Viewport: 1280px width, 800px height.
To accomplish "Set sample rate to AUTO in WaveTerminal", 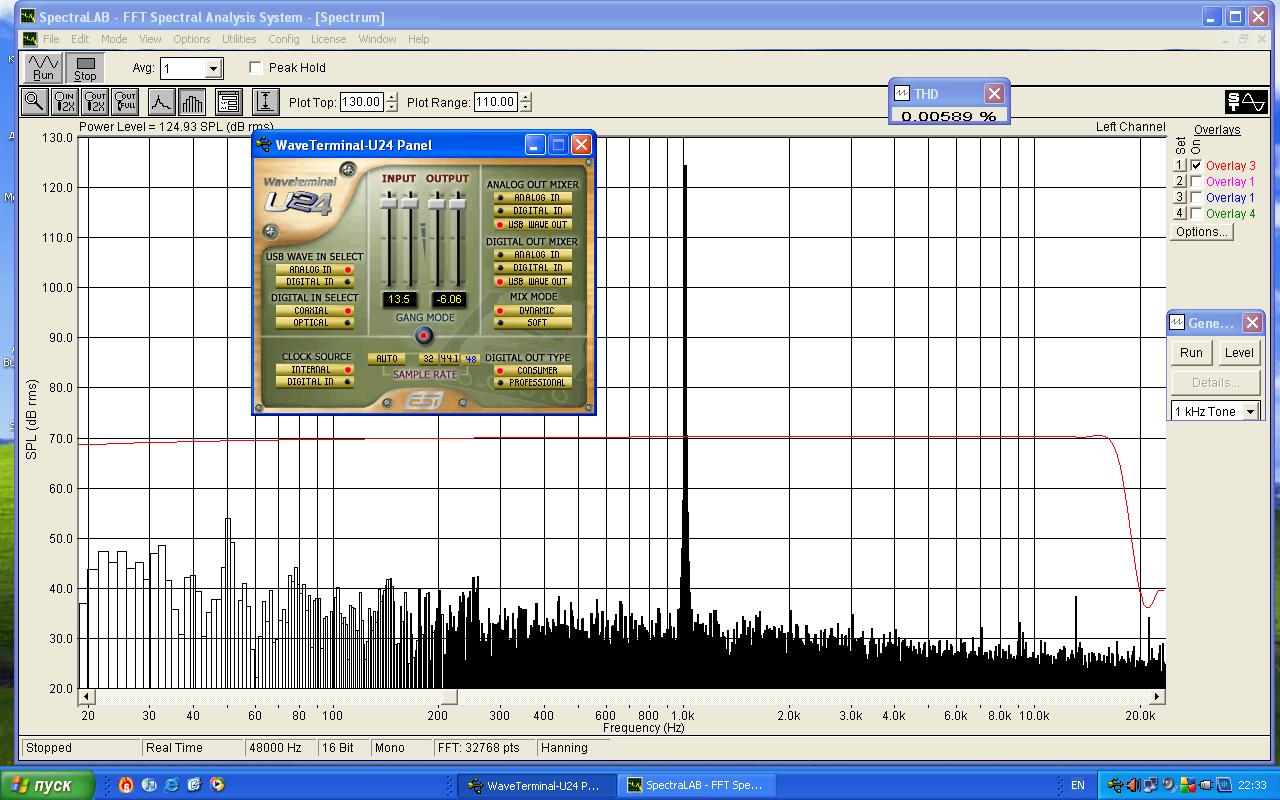I will (387, 359).
